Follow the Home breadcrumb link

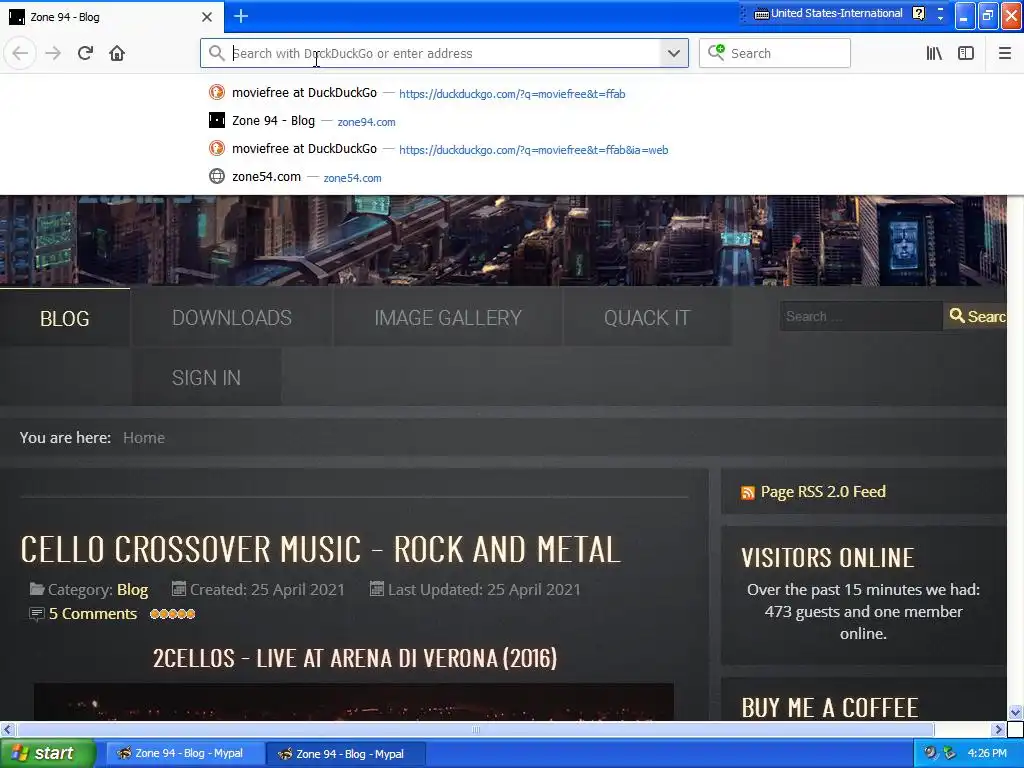click(144, 438)
